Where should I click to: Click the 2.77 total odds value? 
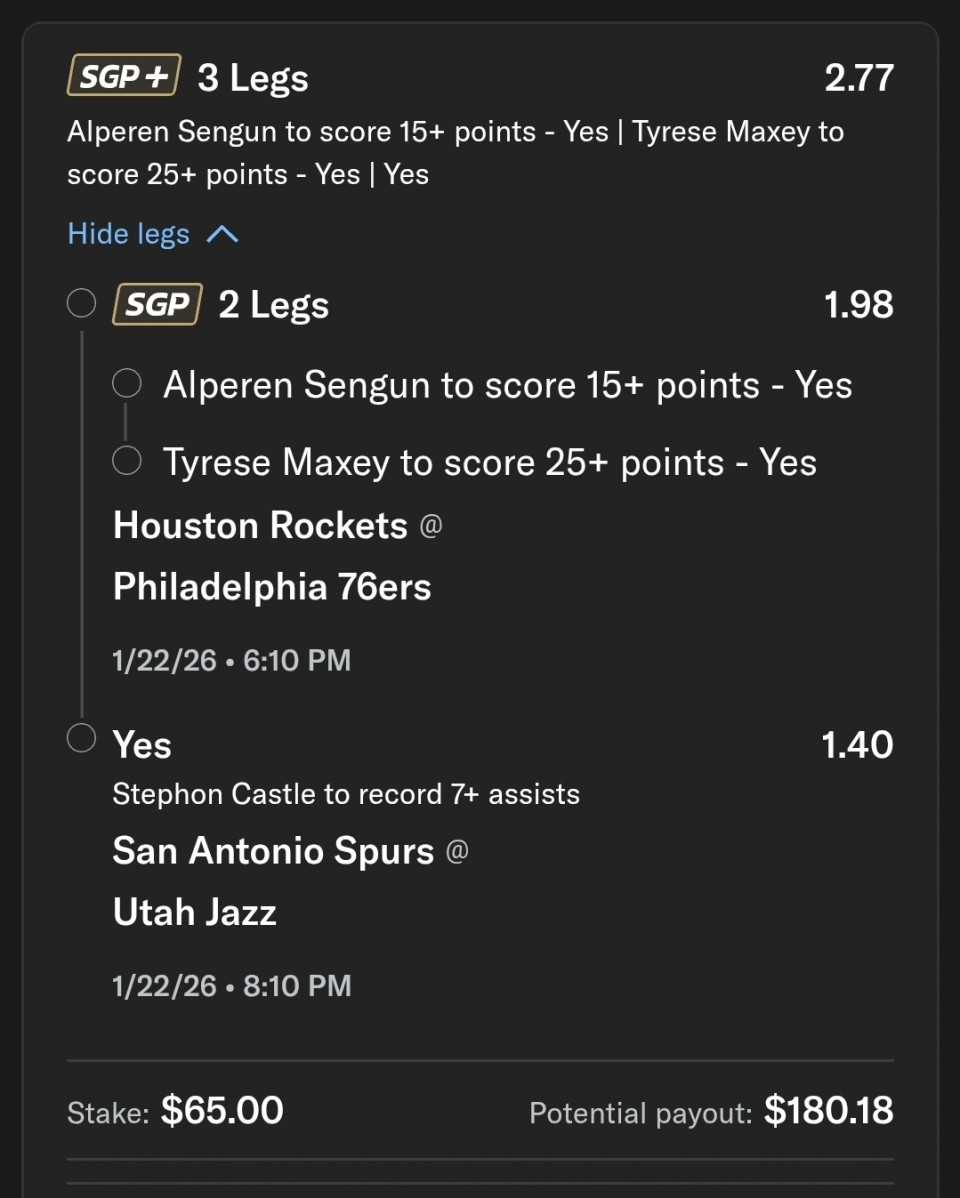click(x=858, y=78)
